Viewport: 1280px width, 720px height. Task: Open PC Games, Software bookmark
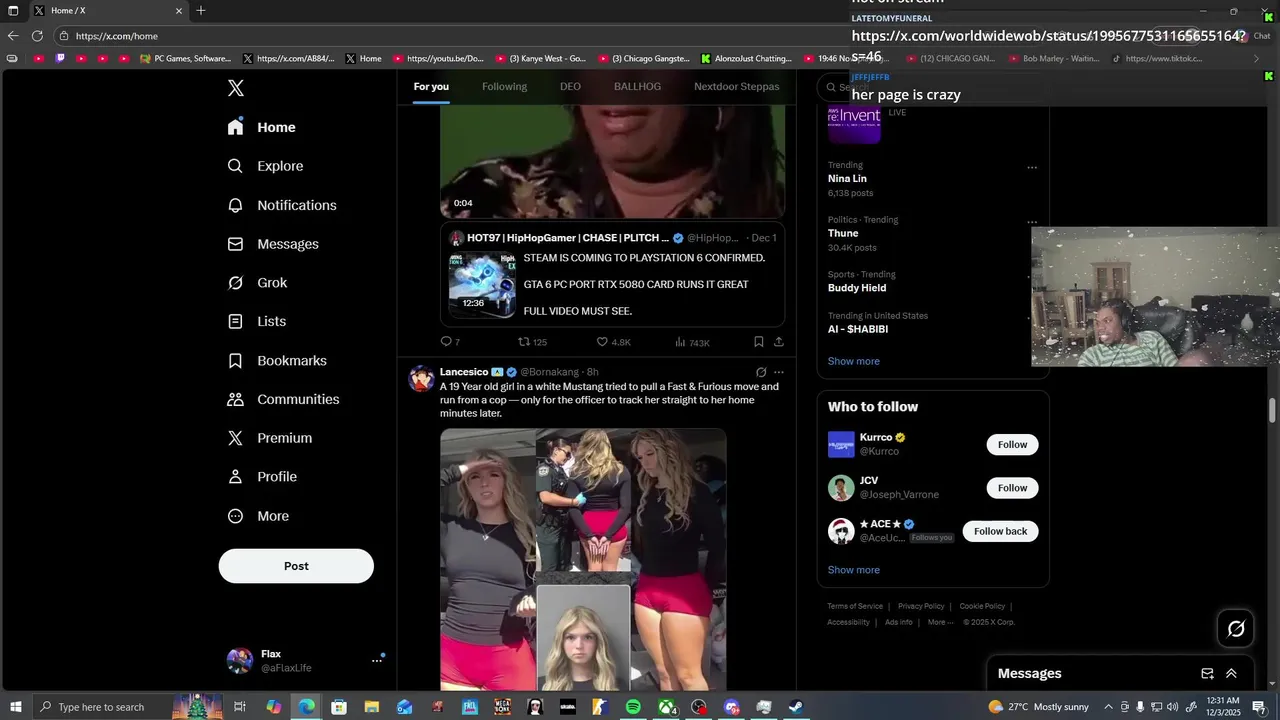pyautogui.click(x=186, y=59)
